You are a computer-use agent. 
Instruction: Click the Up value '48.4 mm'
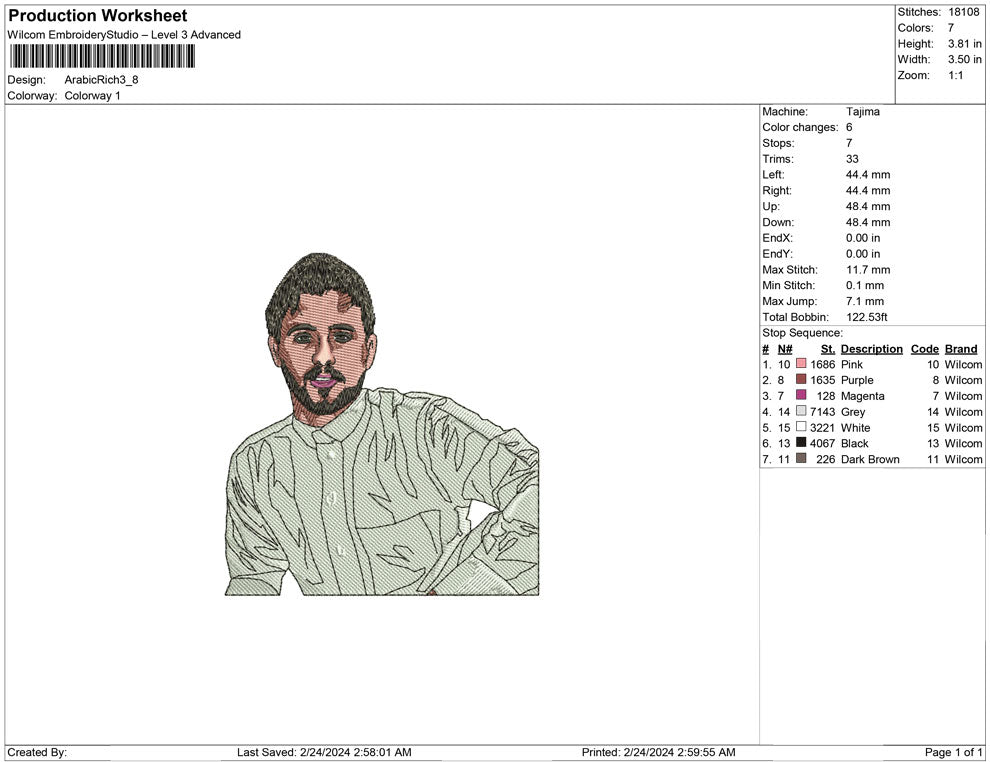868,206
